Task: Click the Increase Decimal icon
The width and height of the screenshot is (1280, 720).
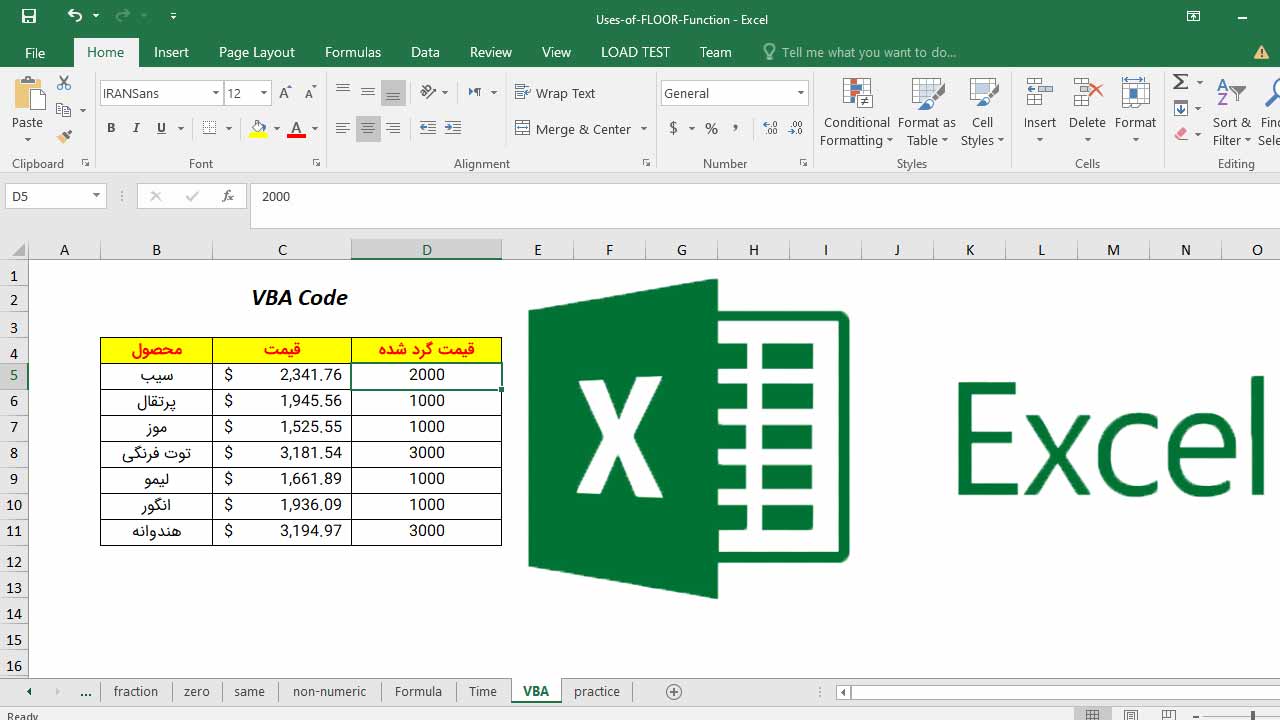Action: click(770, 128)
